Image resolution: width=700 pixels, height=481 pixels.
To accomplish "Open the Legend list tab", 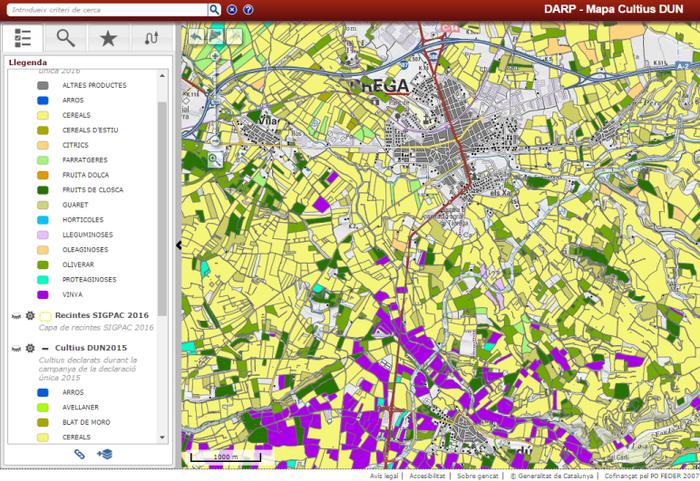I will pyautogui.click(x=24, y=38).
